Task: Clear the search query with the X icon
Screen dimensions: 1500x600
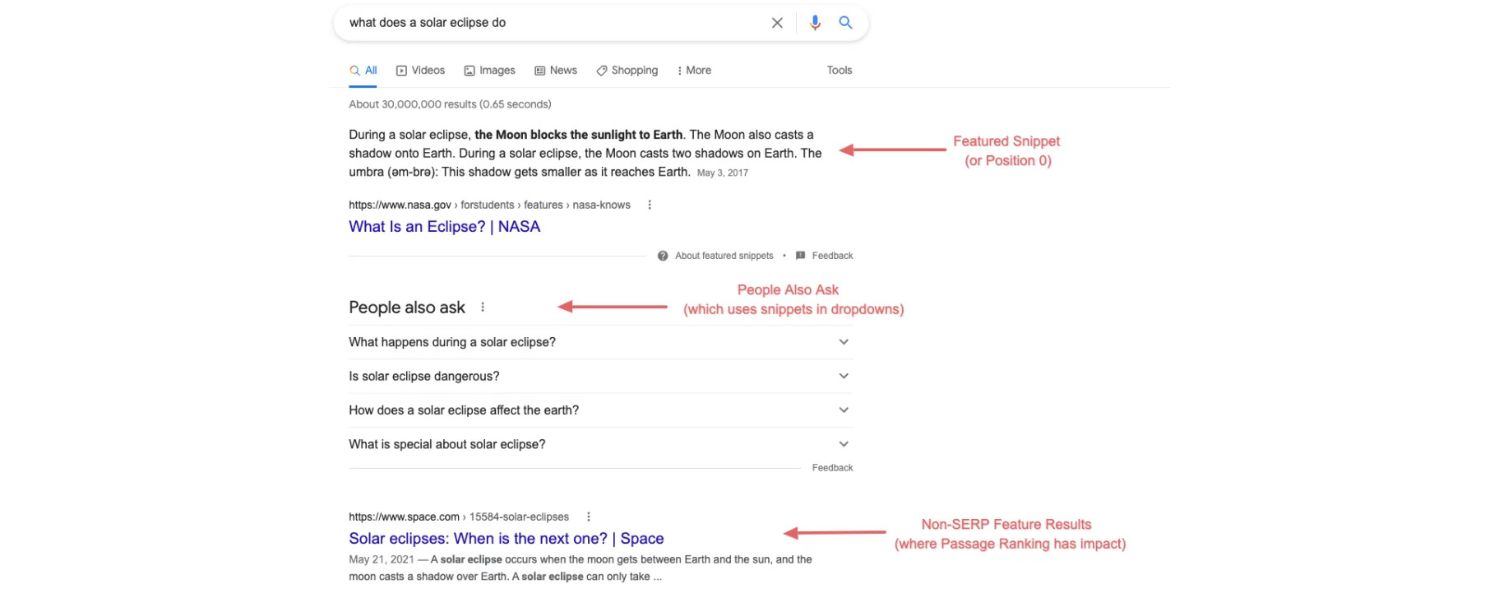Action: 777,21
